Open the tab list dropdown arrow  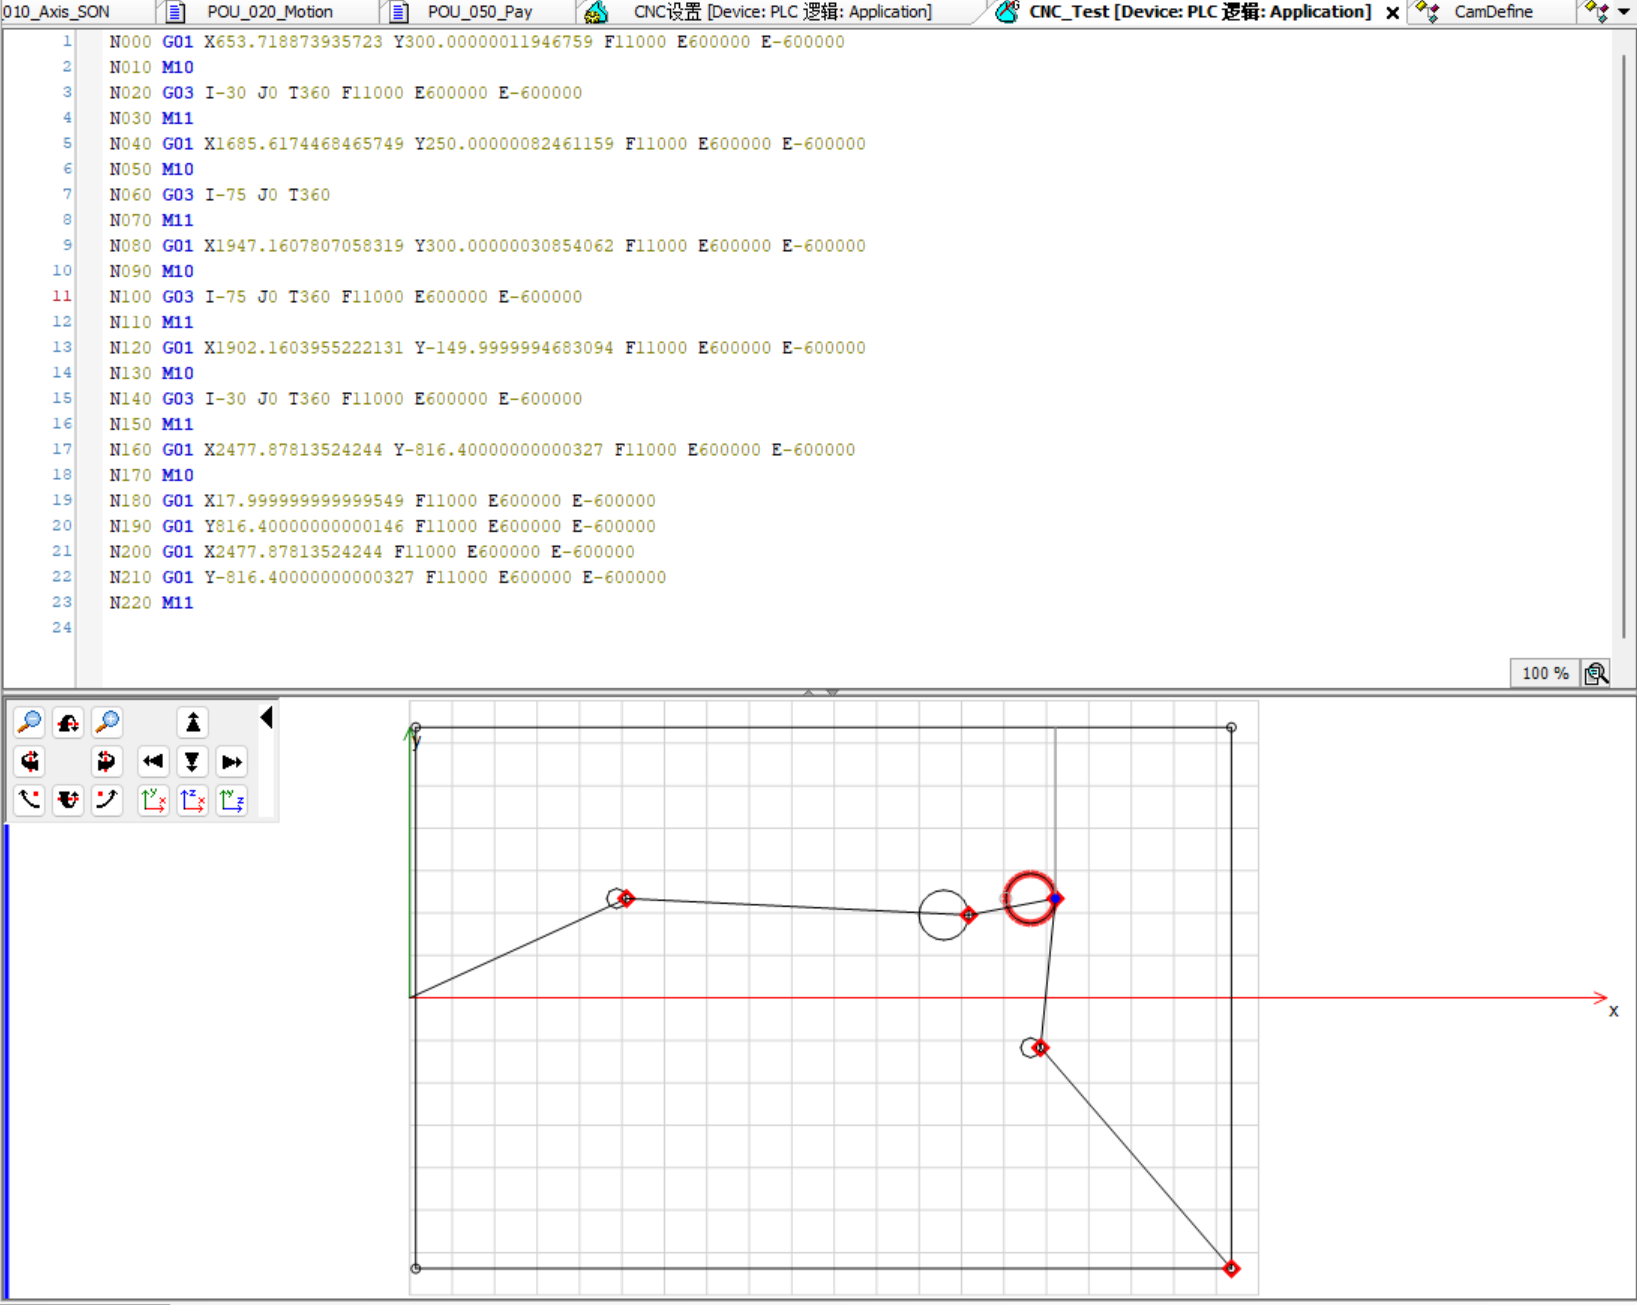click(1624, 12)
